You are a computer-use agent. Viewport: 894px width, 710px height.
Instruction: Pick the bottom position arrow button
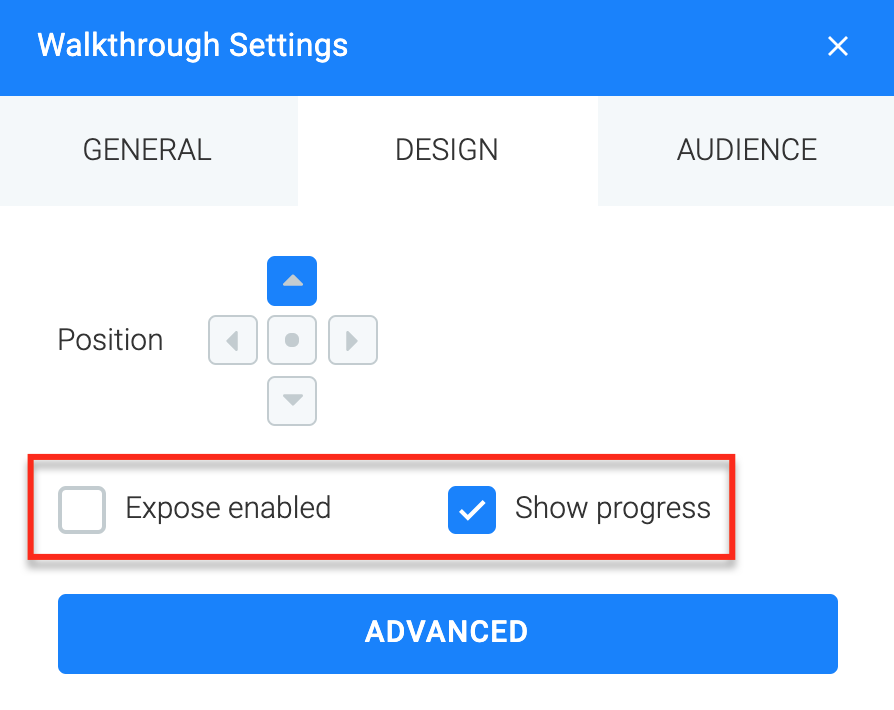[292, 401]
